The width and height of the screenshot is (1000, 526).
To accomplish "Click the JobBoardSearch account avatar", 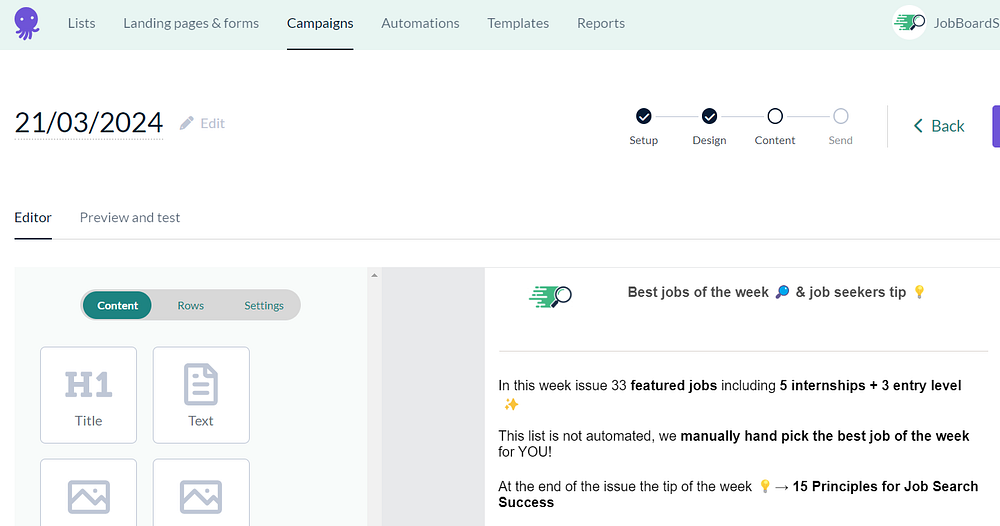I will [909, 23].
